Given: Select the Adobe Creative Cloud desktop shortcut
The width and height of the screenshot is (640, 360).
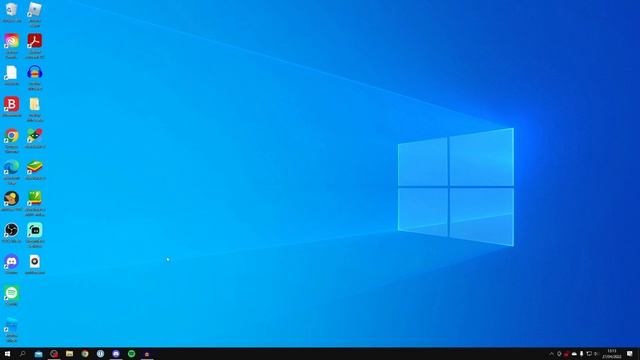Looking at the screenshot, I should 11,41.
